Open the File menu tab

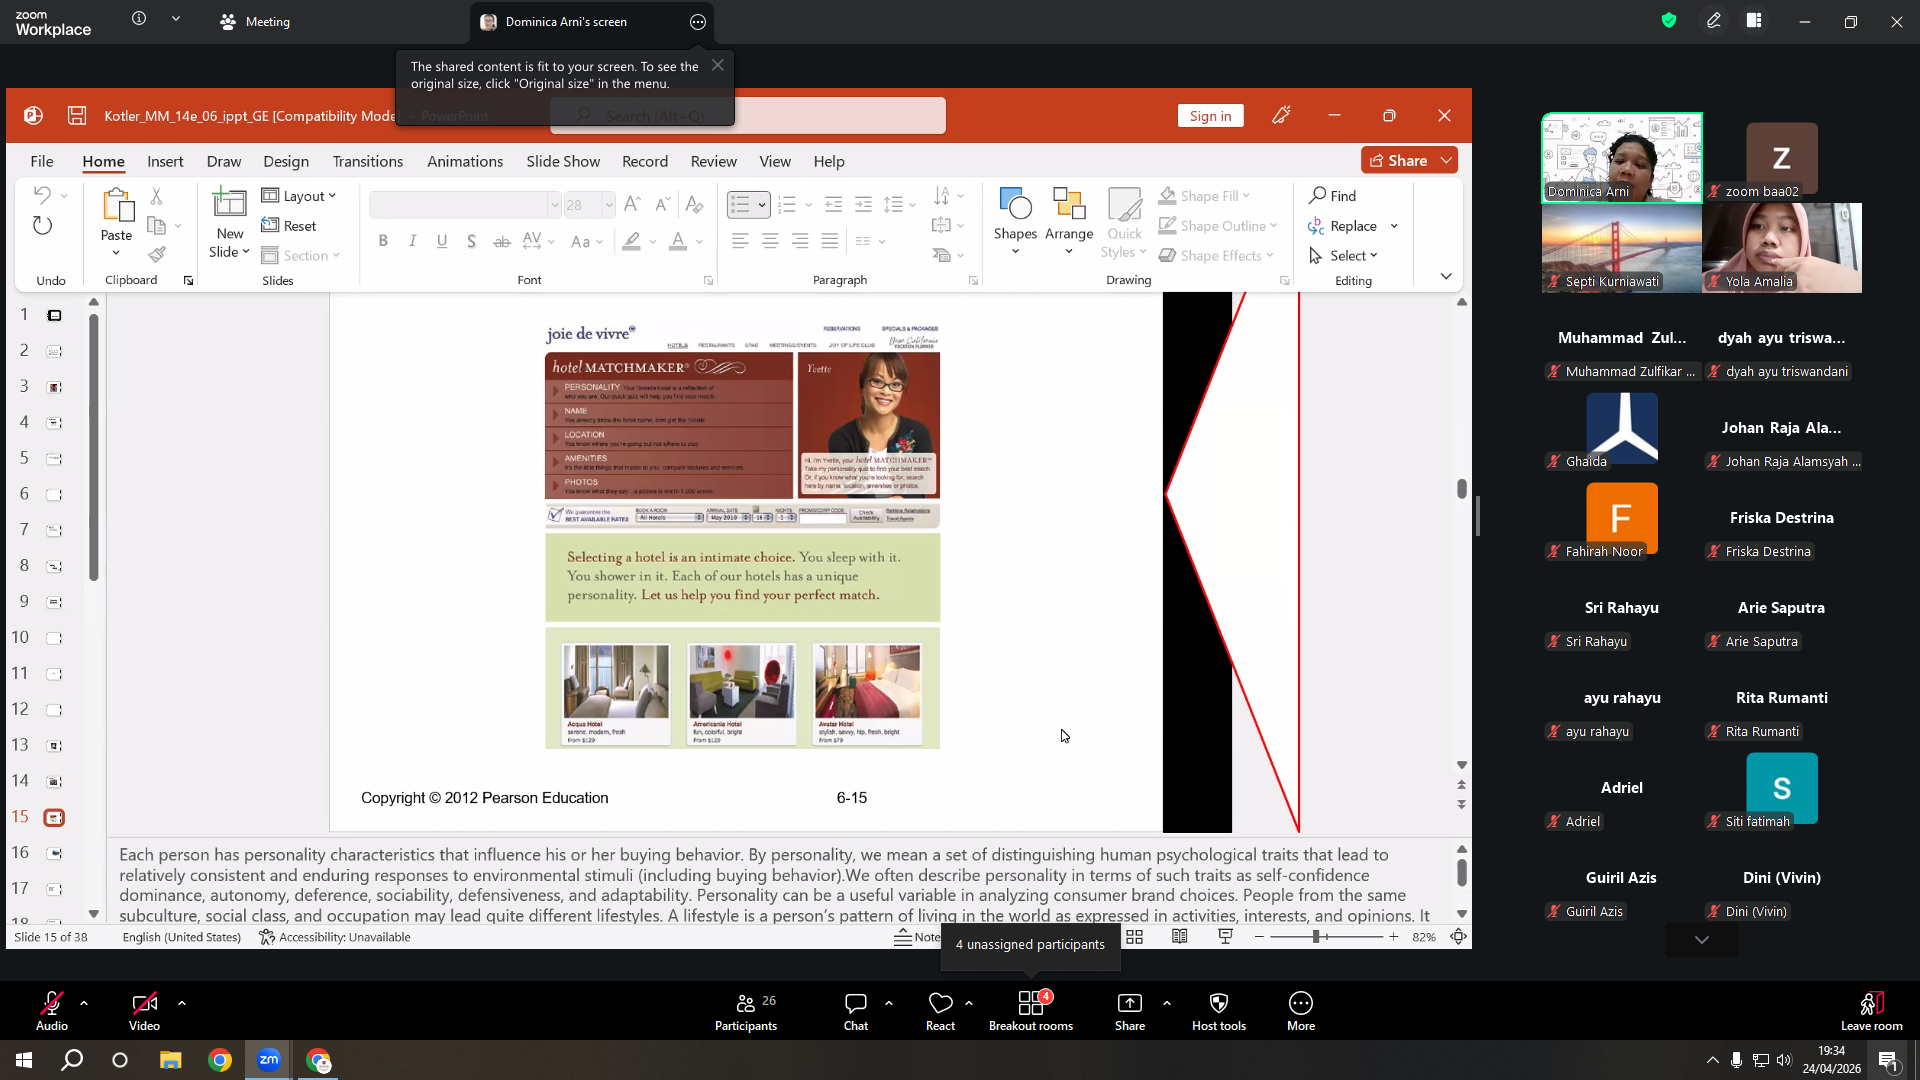click(x=41, y=161)
